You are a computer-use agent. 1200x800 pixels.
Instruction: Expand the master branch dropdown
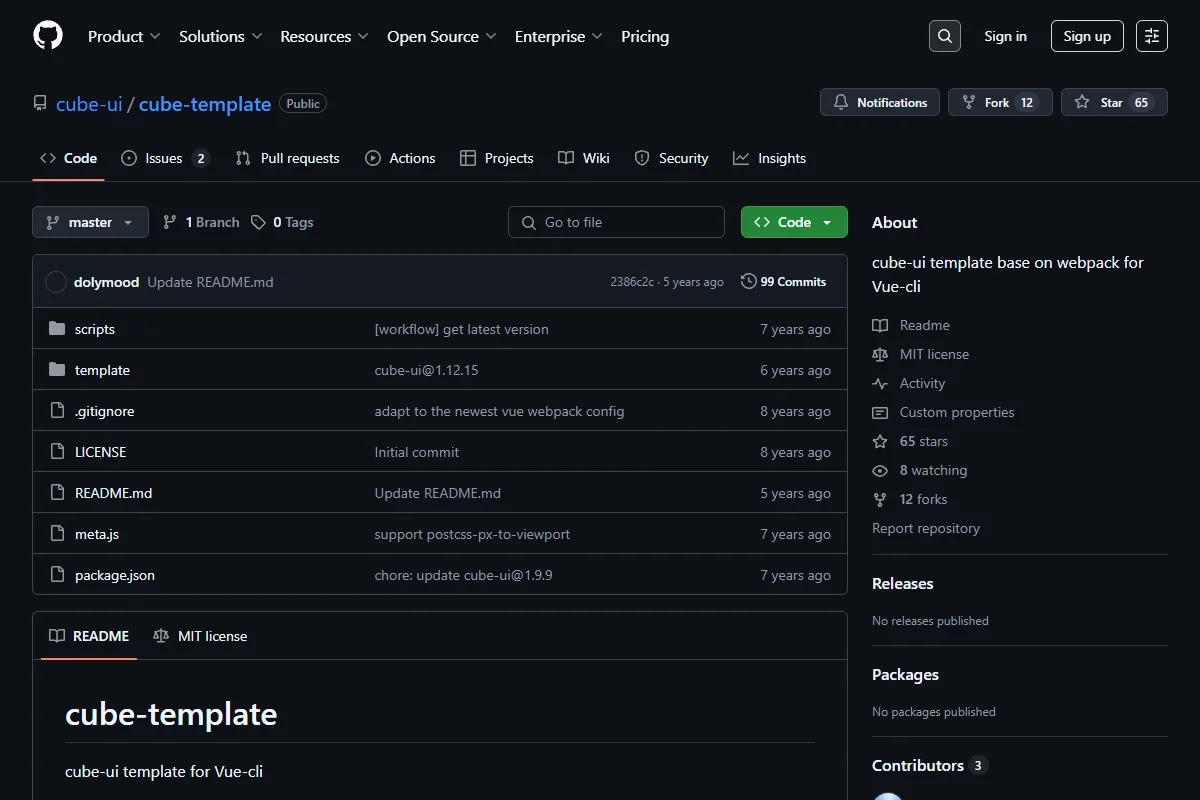90,222
